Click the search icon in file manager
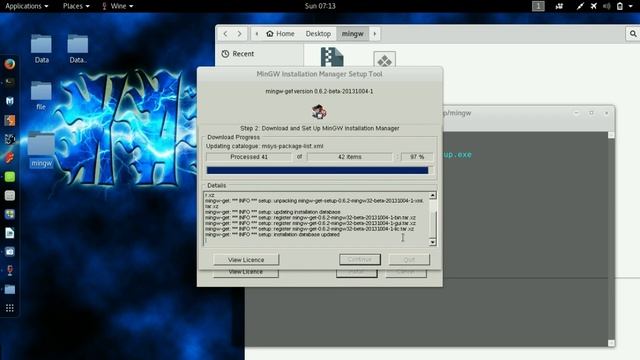Viewport: 640px width, 360px height. (x=633, y=34)
